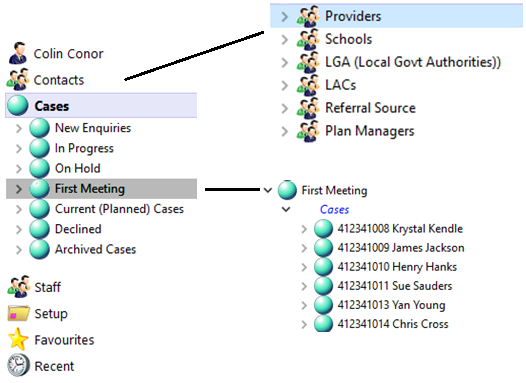Expand the Archived Cases chevron
This screenshot has width=526, height=383.
19,250
